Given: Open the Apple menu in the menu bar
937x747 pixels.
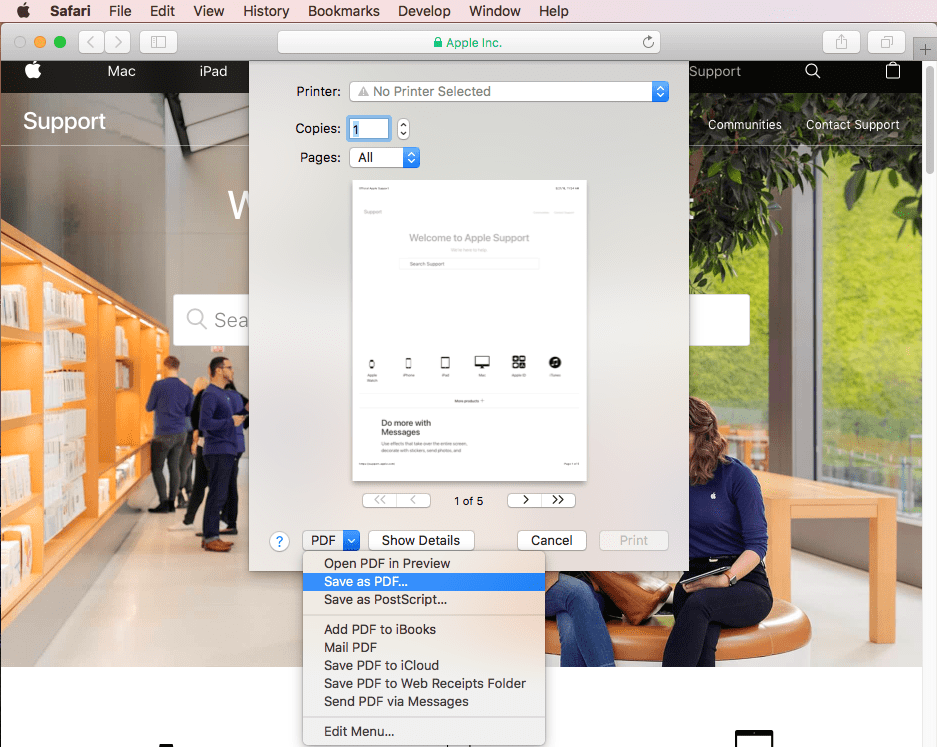Looking at the screenshot, I should point(23,11).
